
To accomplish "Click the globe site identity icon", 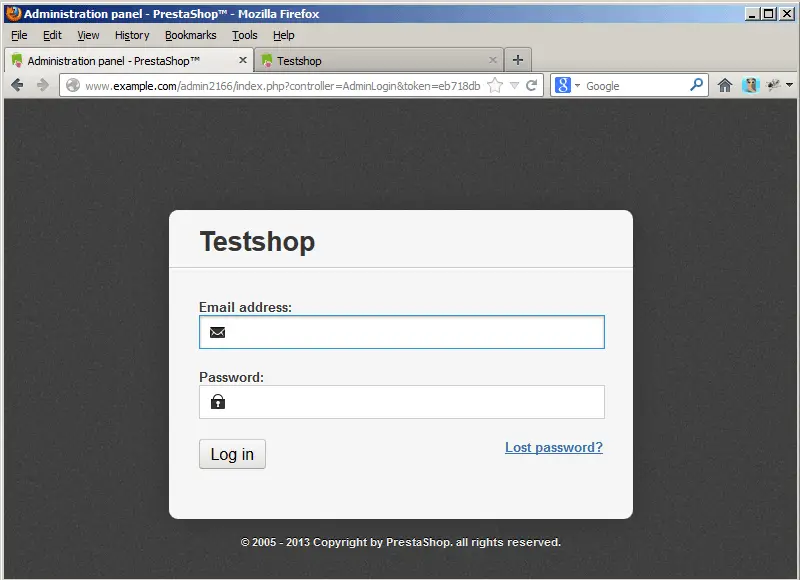I will click(x=73, y=85).
